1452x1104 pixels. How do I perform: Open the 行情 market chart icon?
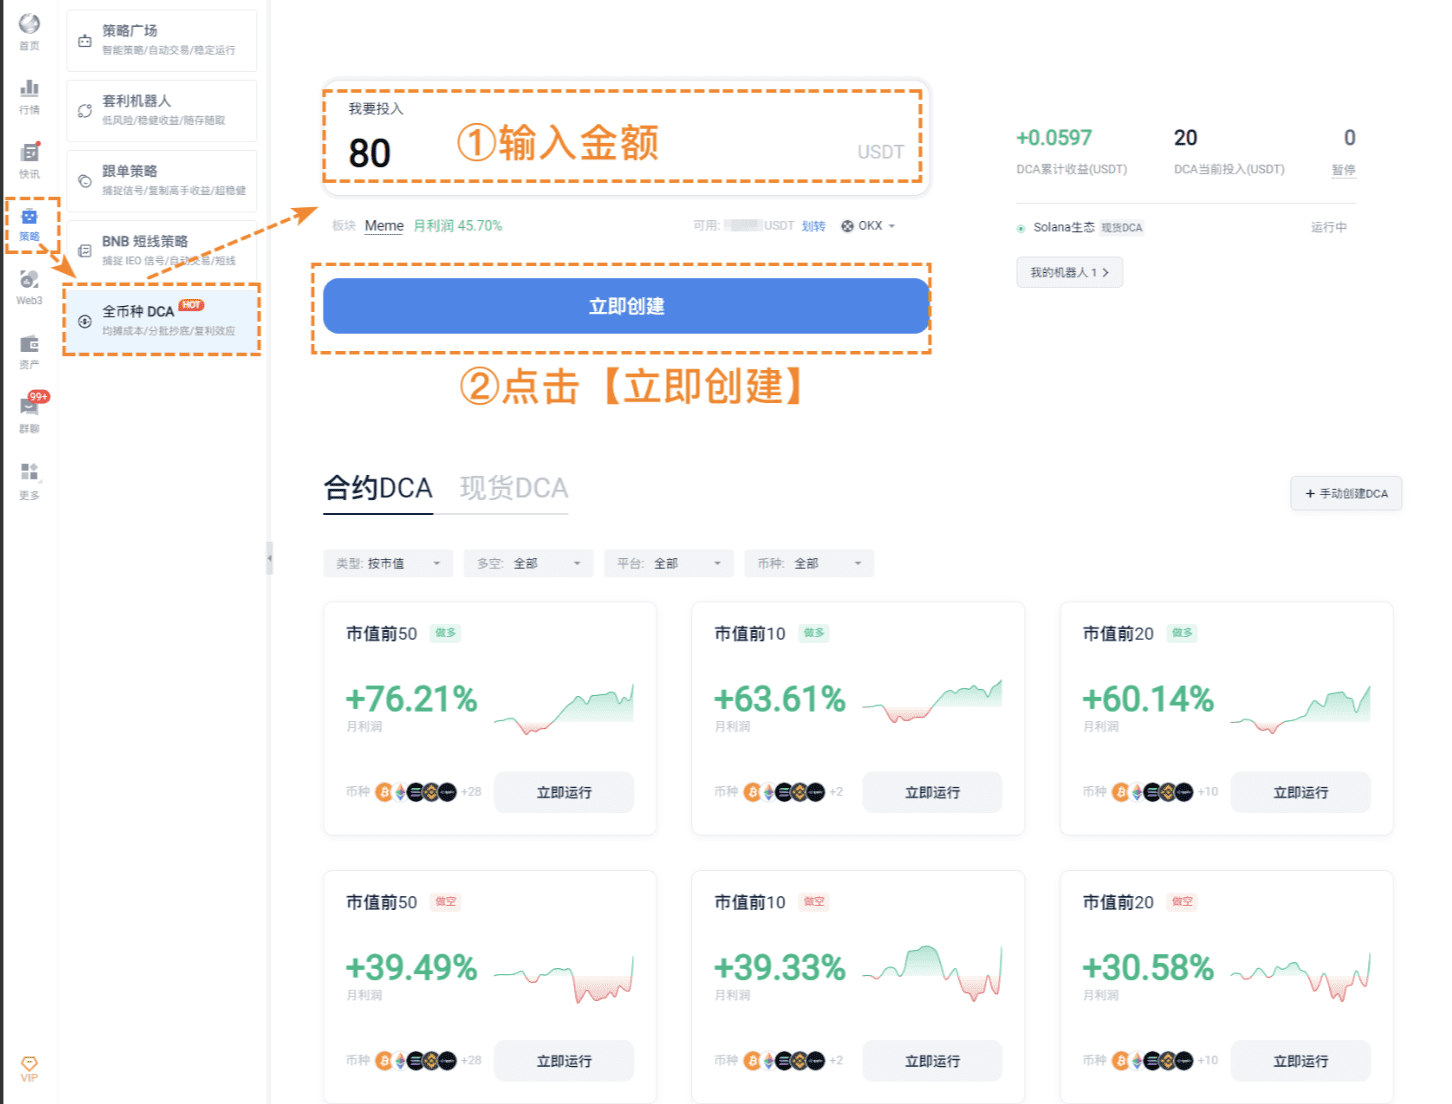pyautogui.click(x=29, y=88)
